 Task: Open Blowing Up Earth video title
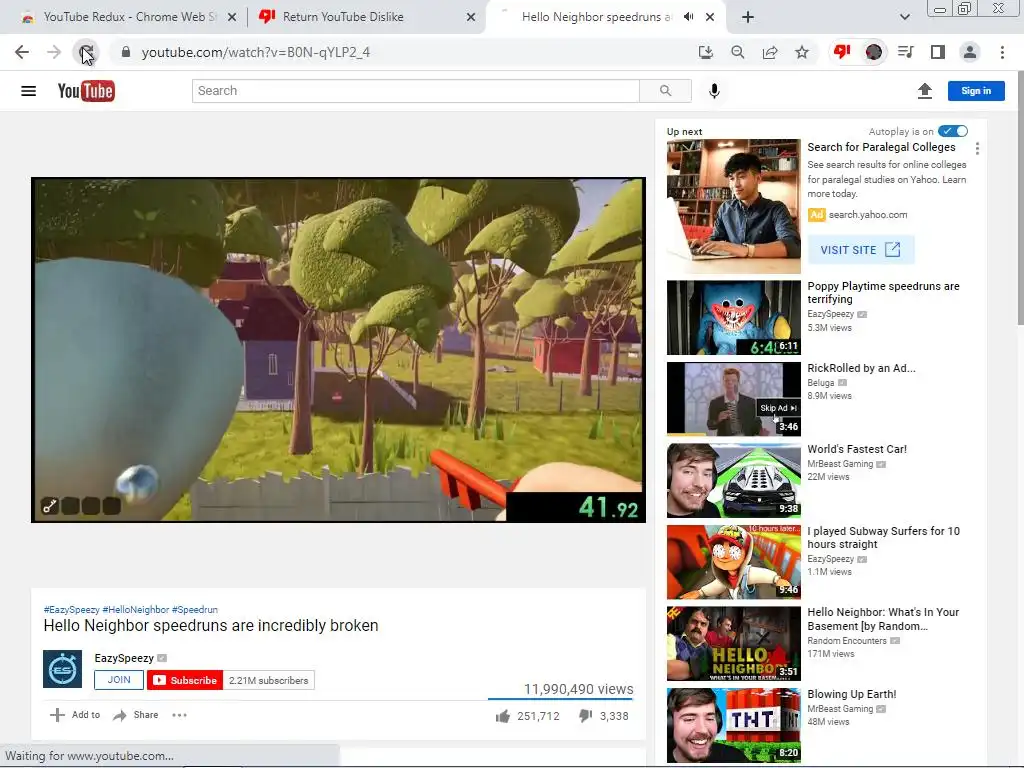(x=852, y=694)
